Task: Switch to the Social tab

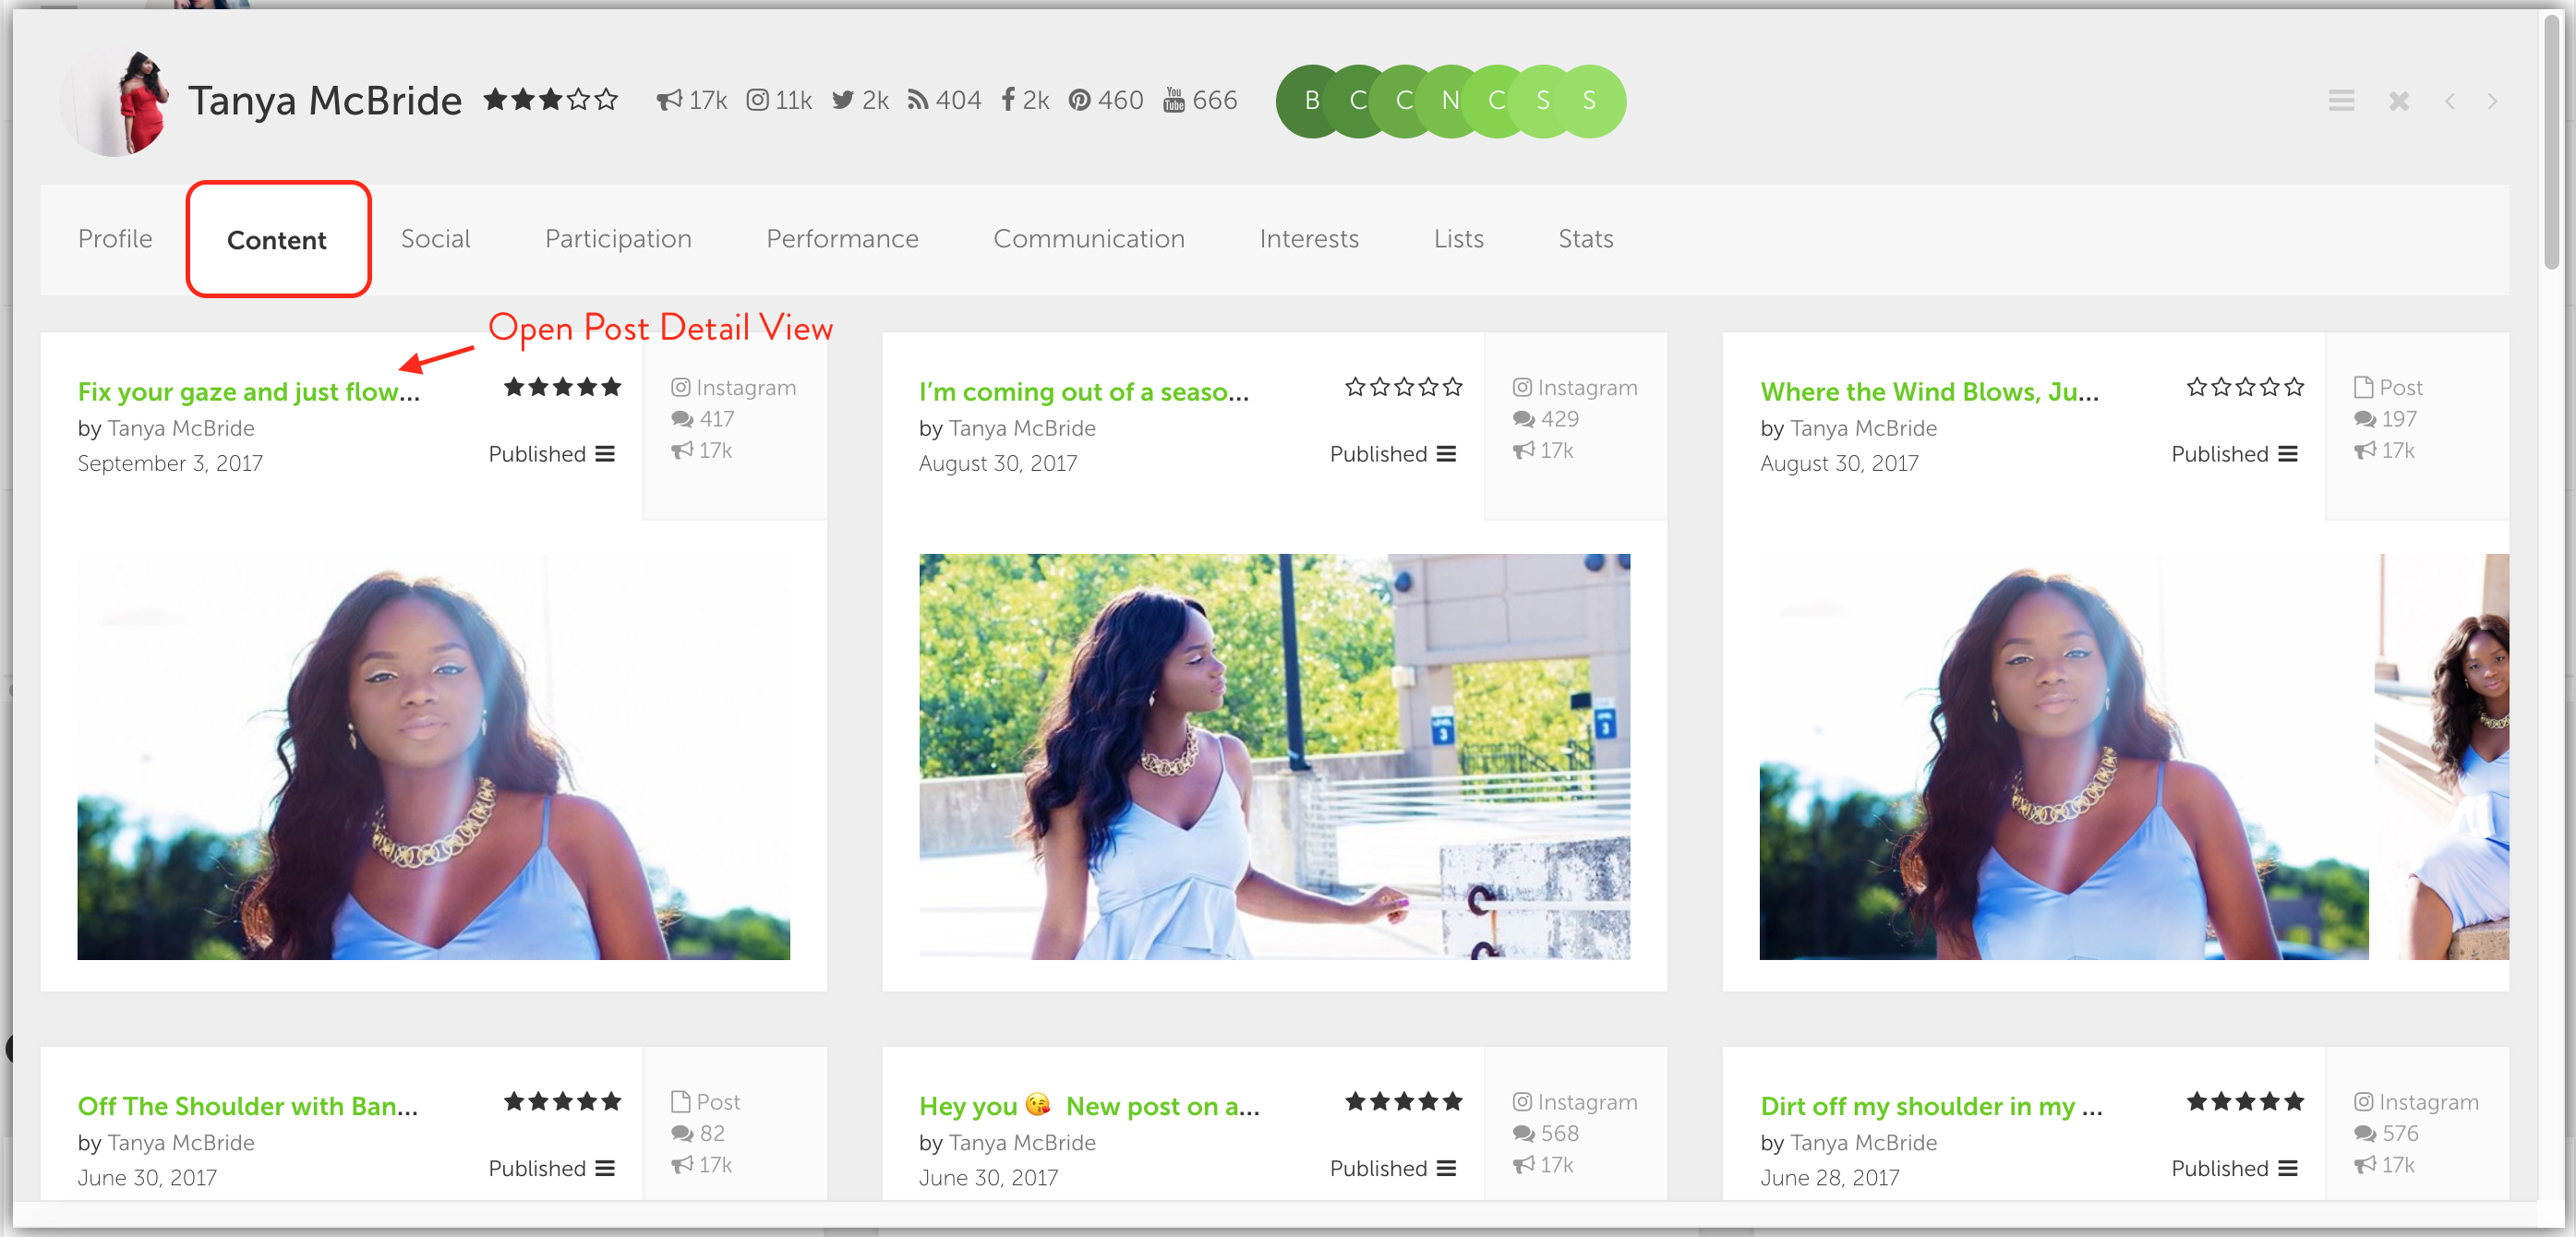Action: click(x=435, y=239)
